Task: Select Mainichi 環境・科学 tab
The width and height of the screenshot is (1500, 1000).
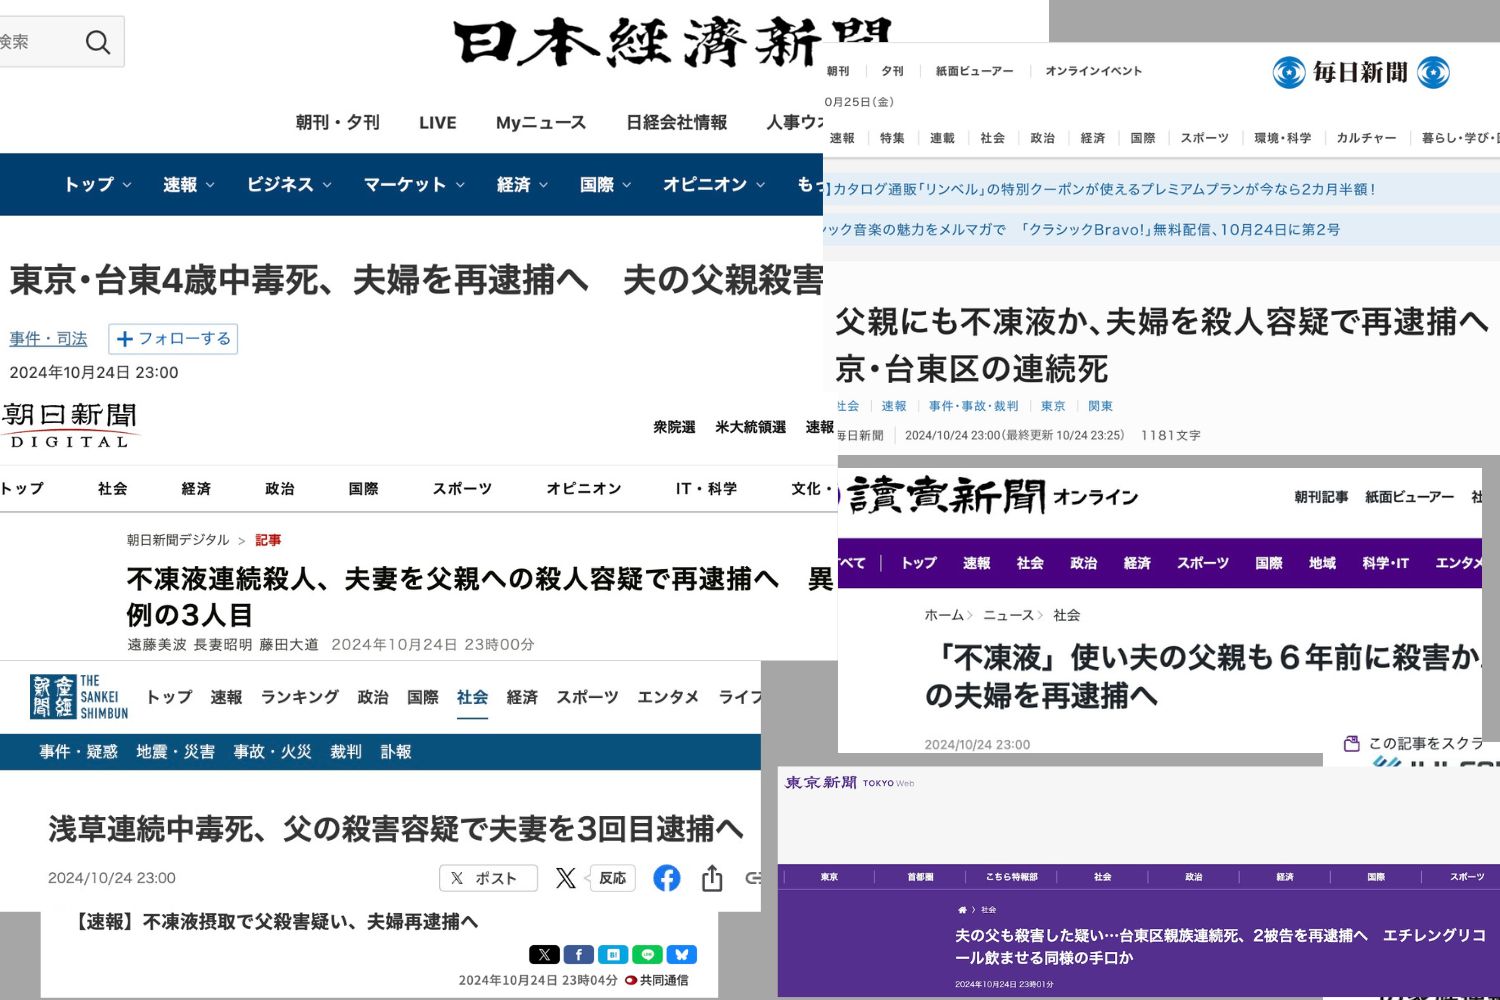Action: click(x=1283, y=138)
